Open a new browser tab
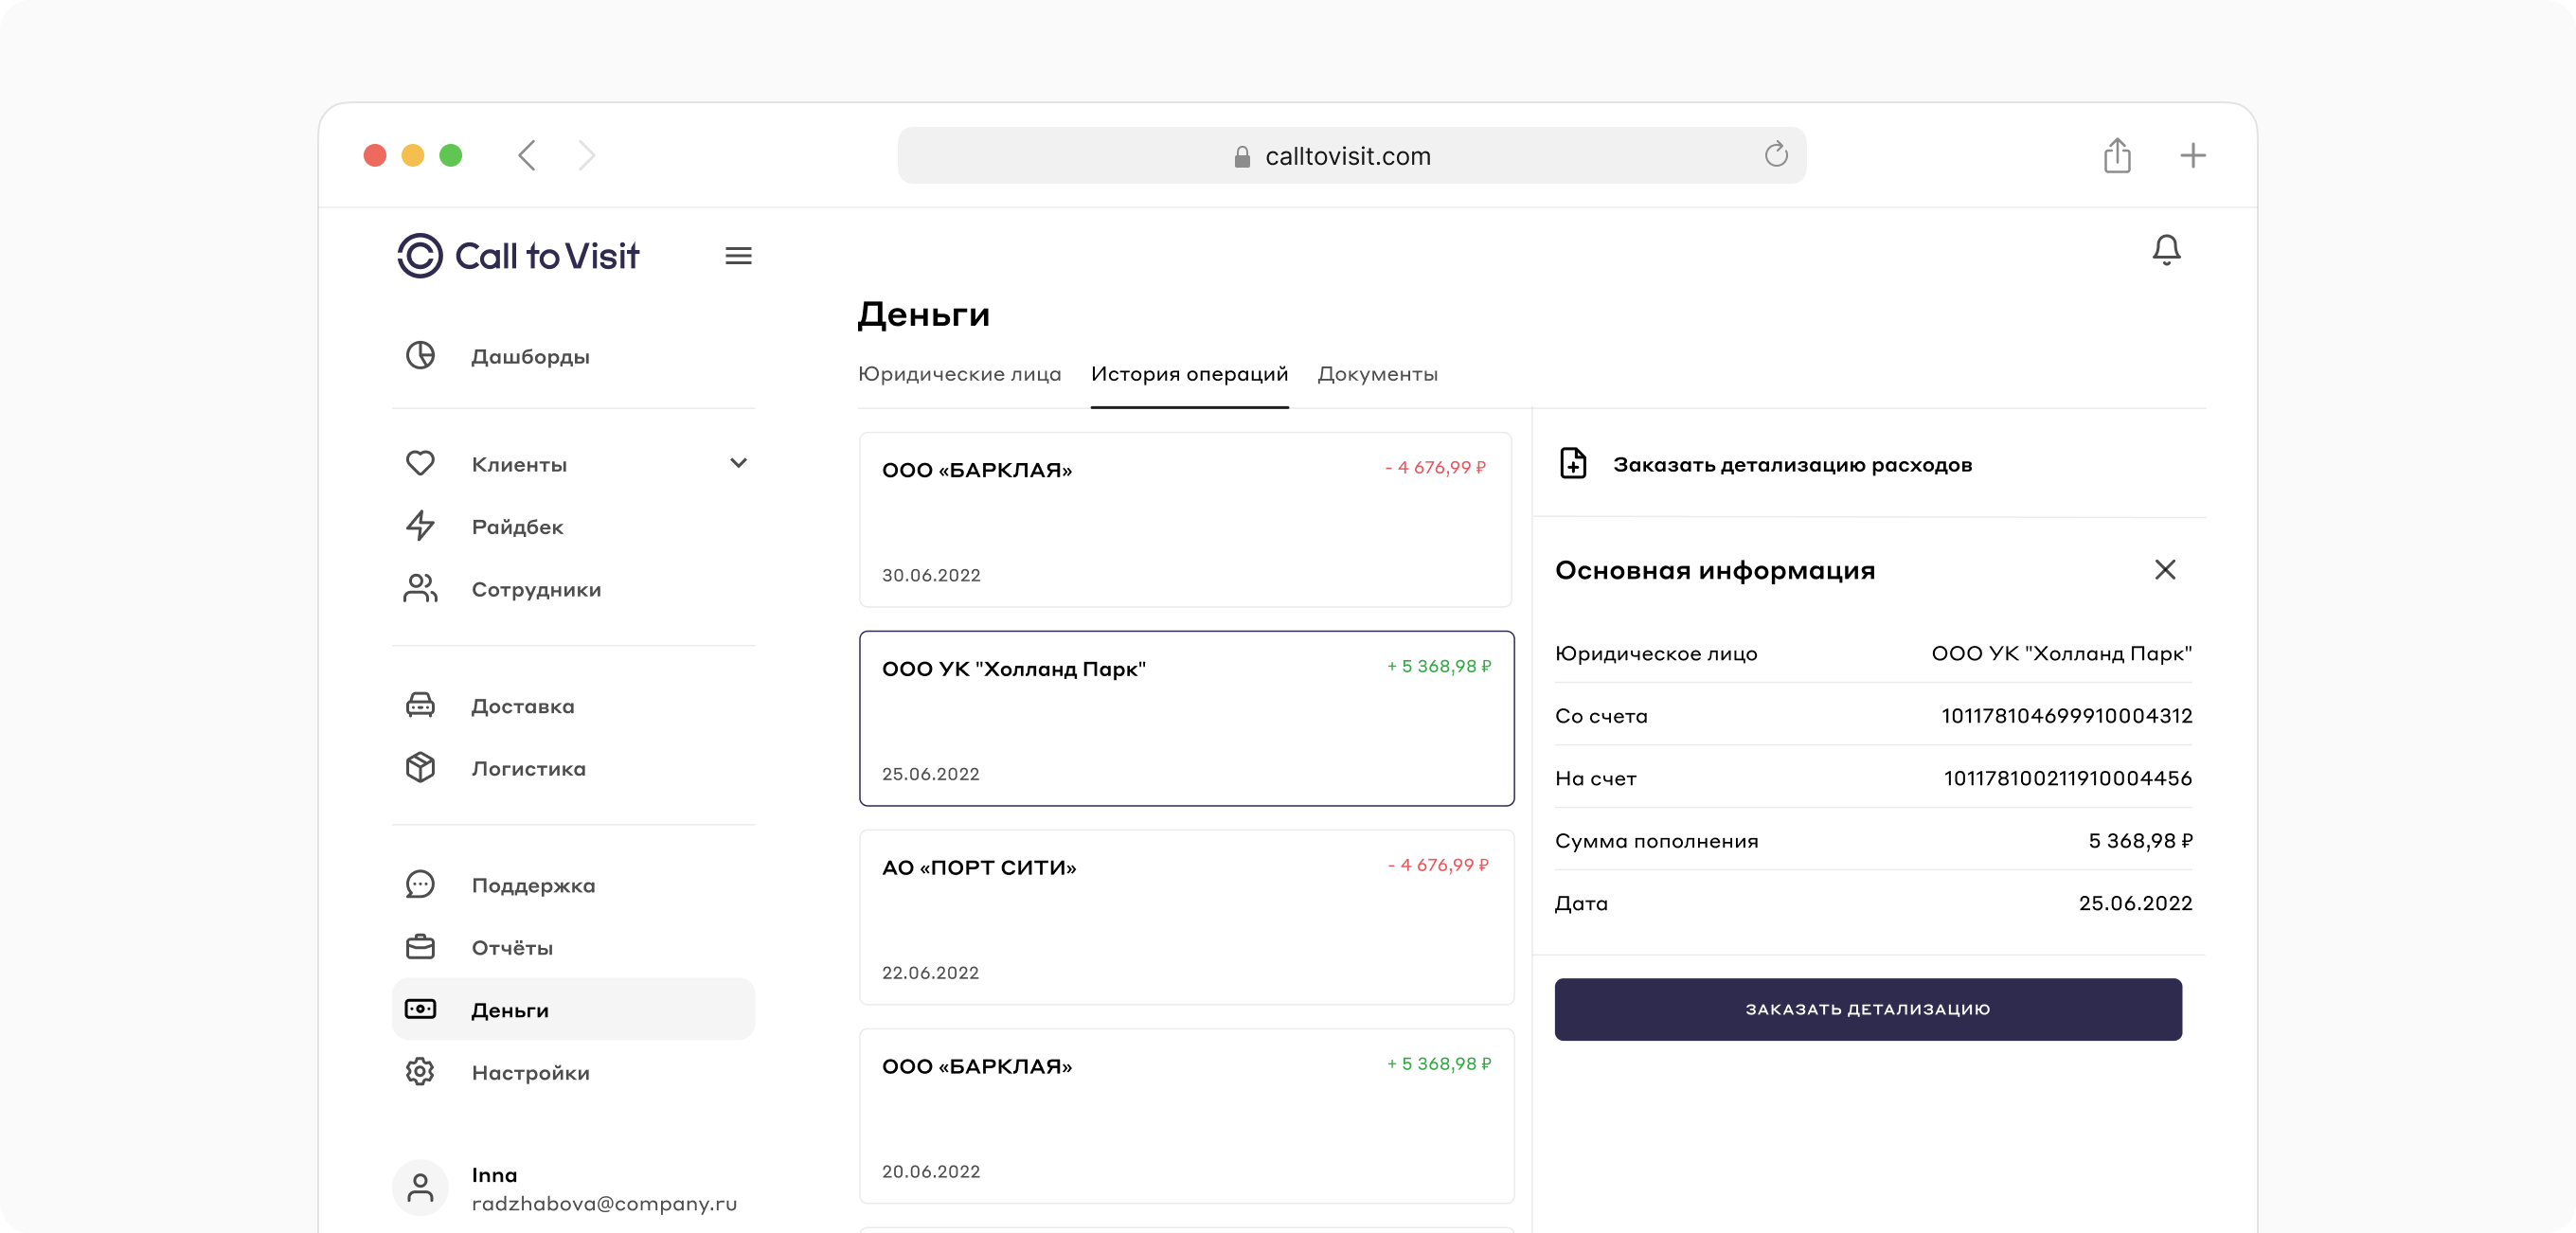2576x1233 pixels. 2193,155
